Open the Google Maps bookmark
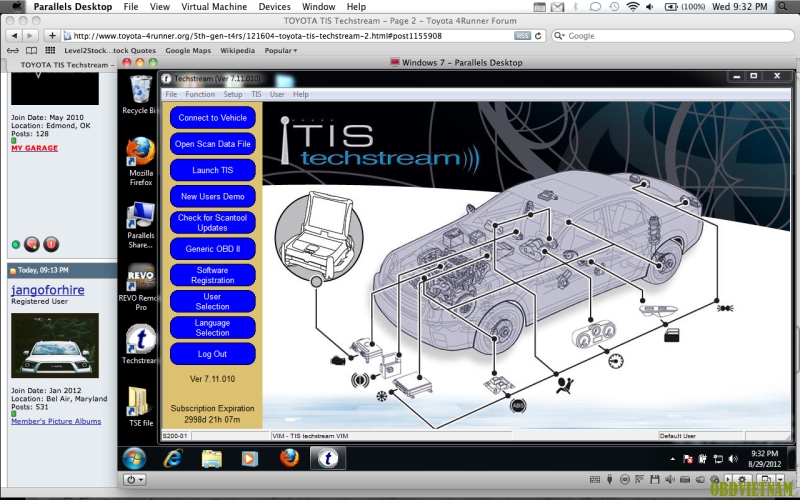Viewport: 800px width, 500px height. pyautogui.click(x=188, y=51)
